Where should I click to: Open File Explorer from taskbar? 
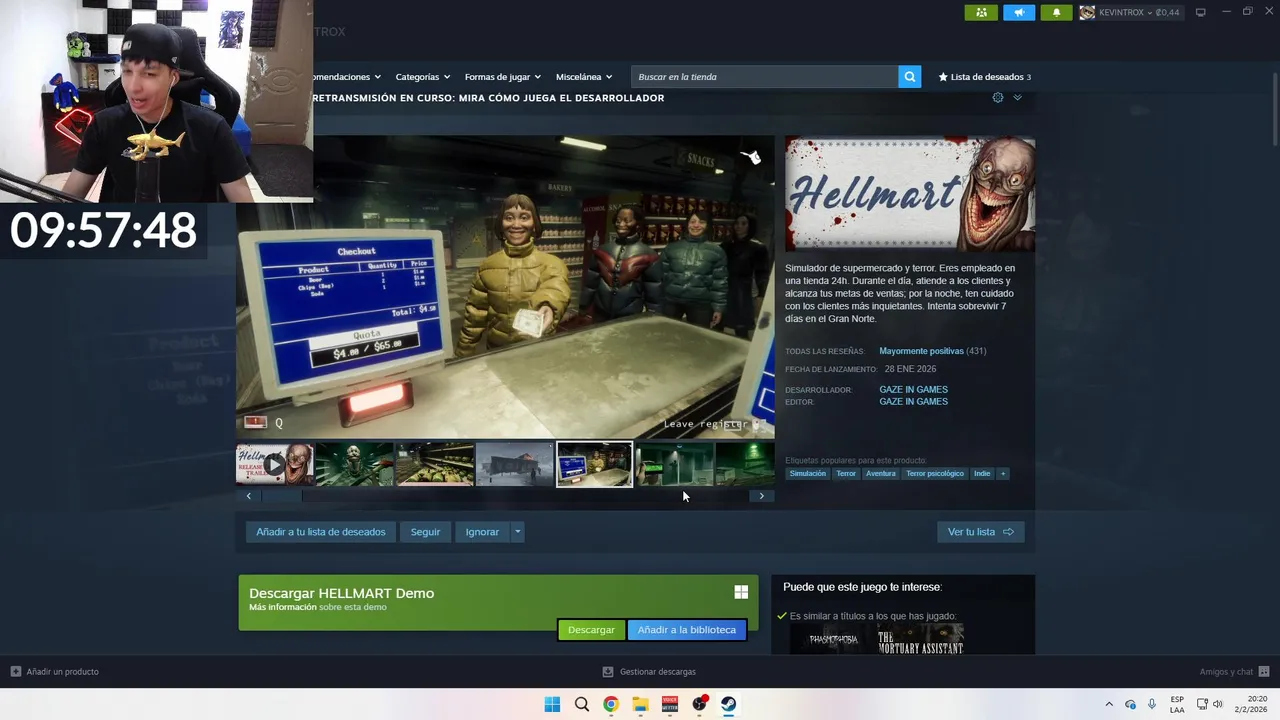640,704
